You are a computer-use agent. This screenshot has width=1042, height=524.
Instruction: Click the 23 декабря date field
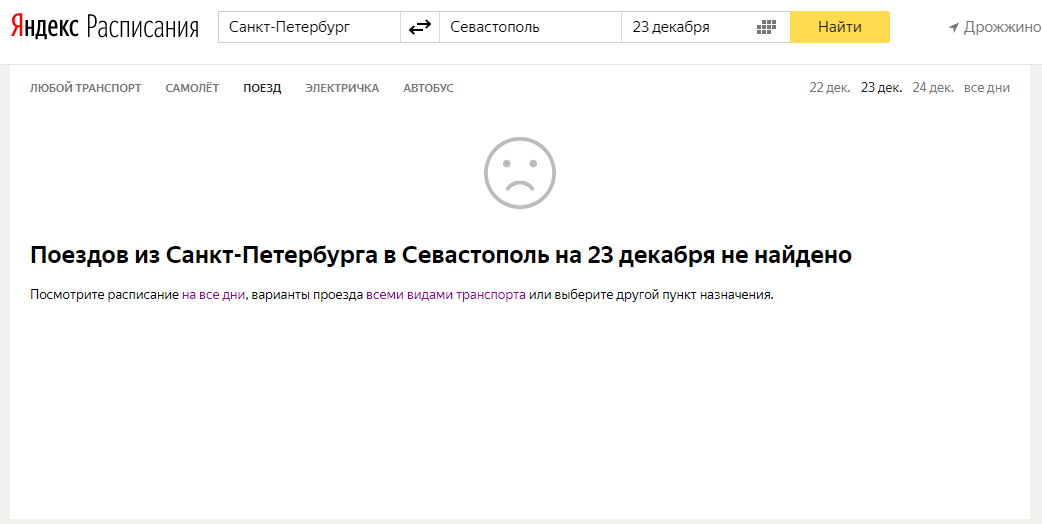[x=706, y=27]
